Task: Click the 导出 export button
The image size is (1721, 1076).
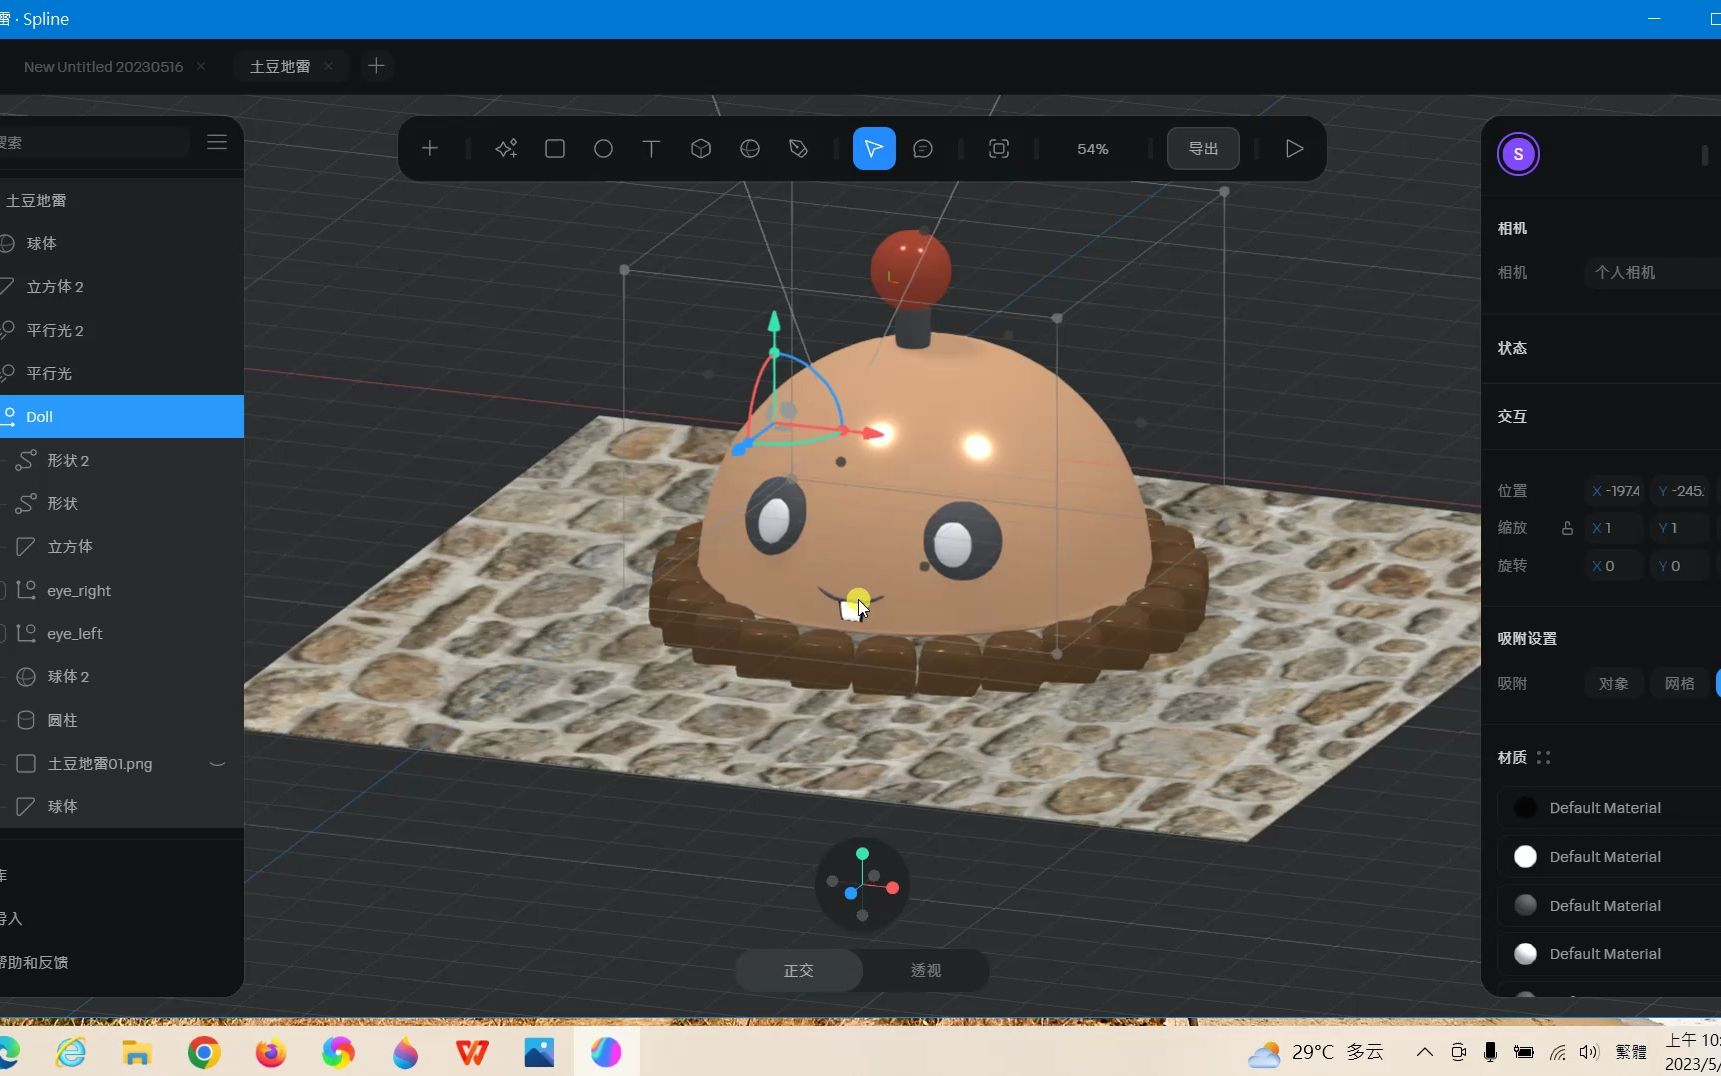Action: point(1203,149)
